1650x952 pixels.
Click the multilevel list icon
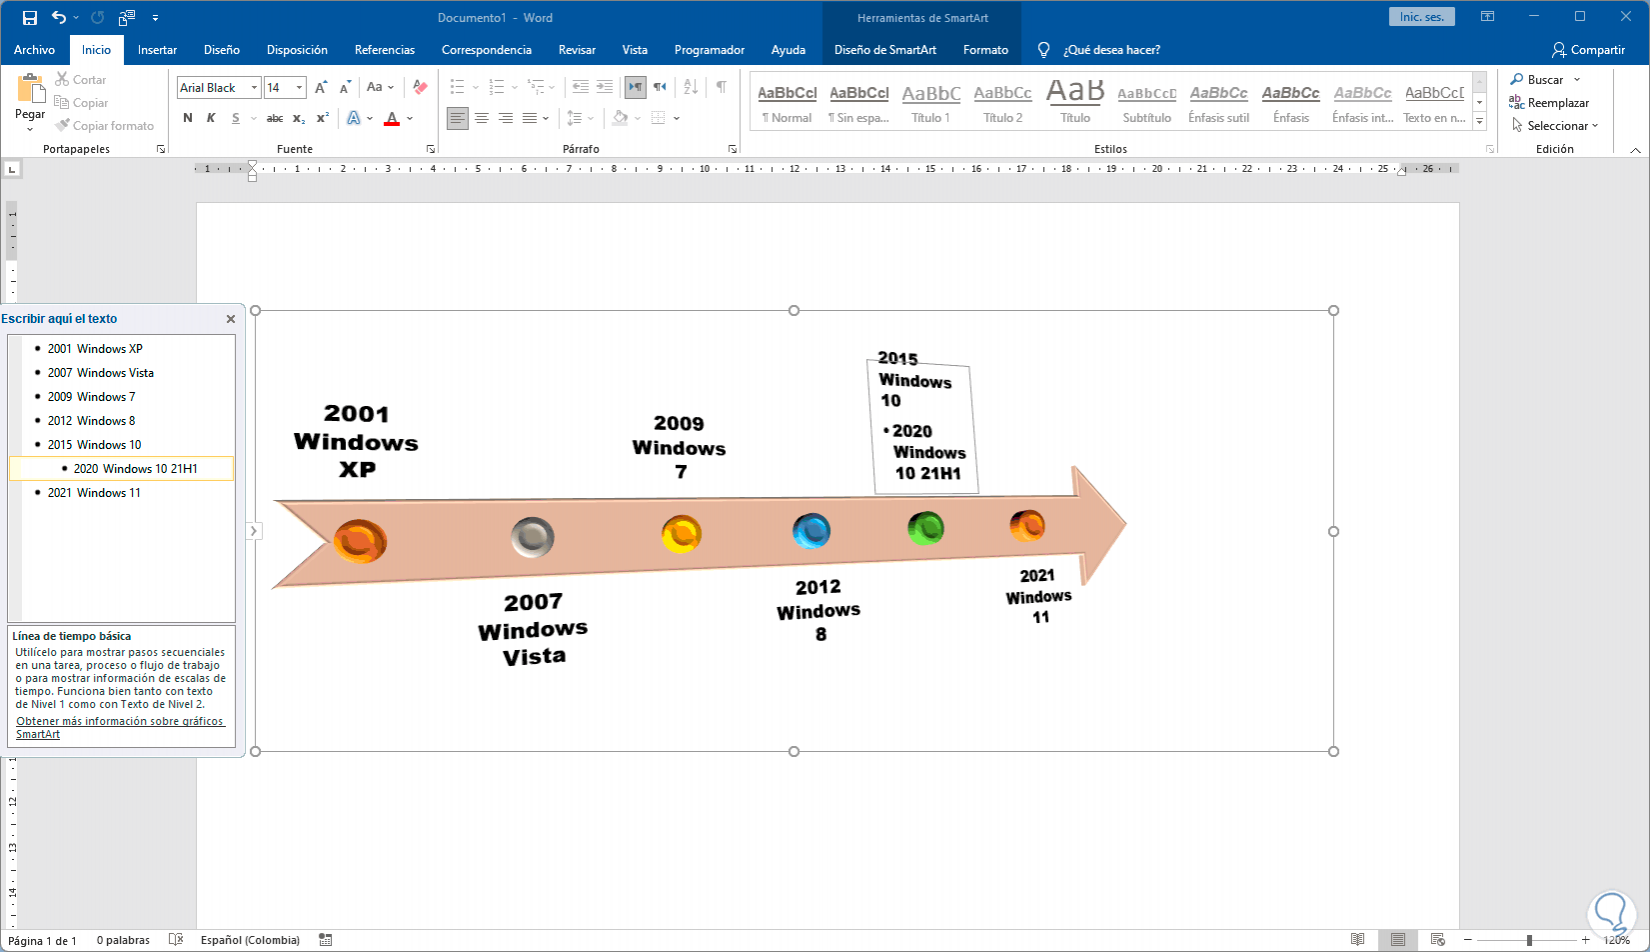[537, 88]
